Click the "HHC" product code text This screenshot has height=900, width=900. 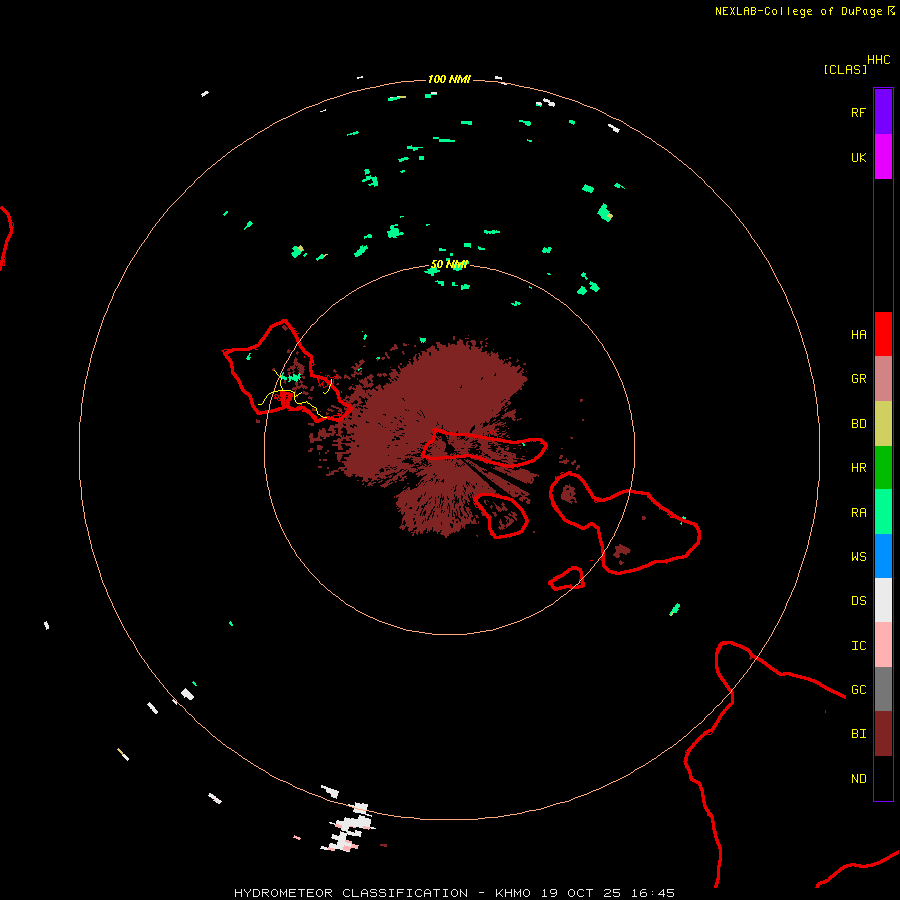[x=878, y=60]
